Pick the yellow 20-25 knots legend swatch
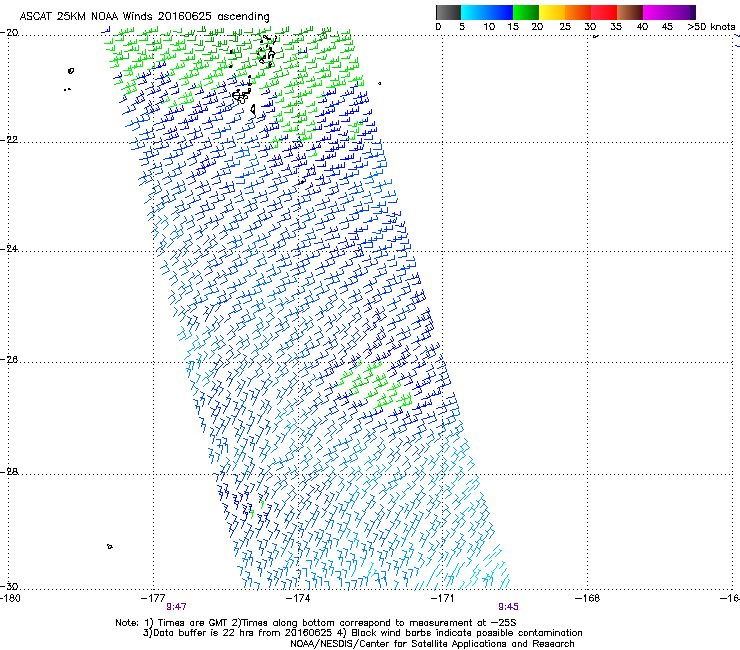 [552, 12]
